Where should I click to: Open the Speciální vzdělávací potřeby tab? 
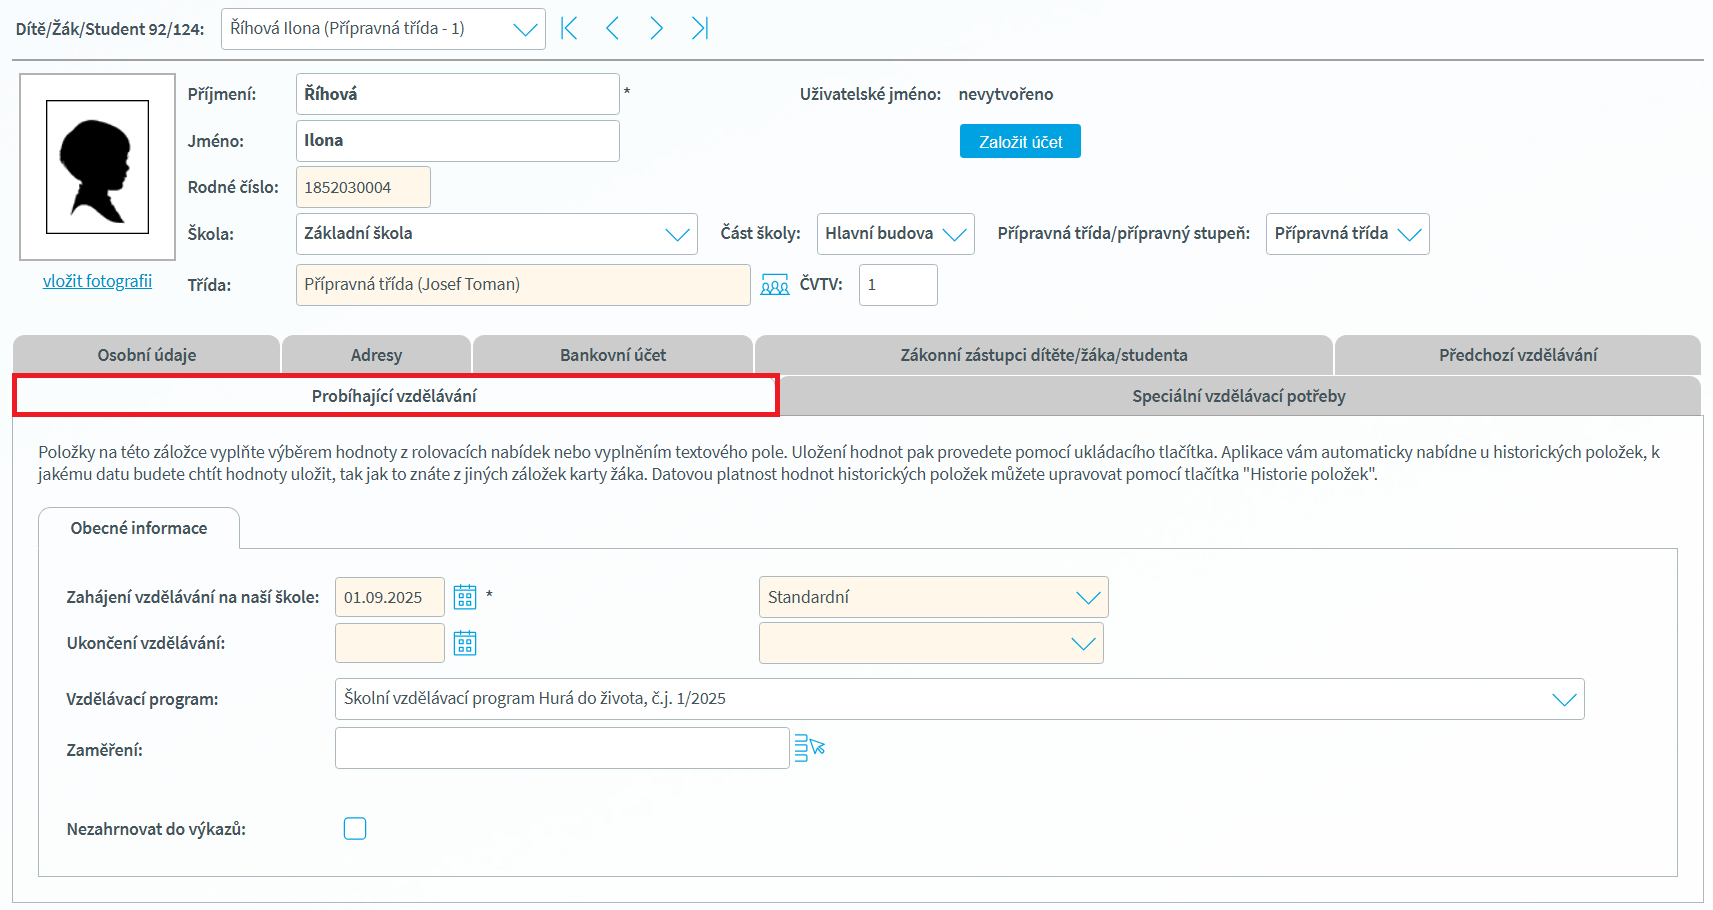coord(1238,396)
